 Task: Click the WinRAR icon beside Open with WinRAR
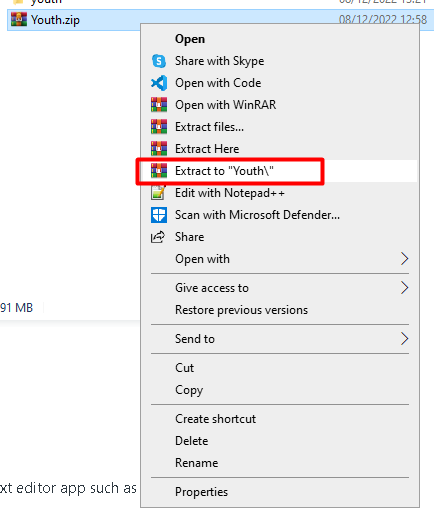tap(159, 105)
